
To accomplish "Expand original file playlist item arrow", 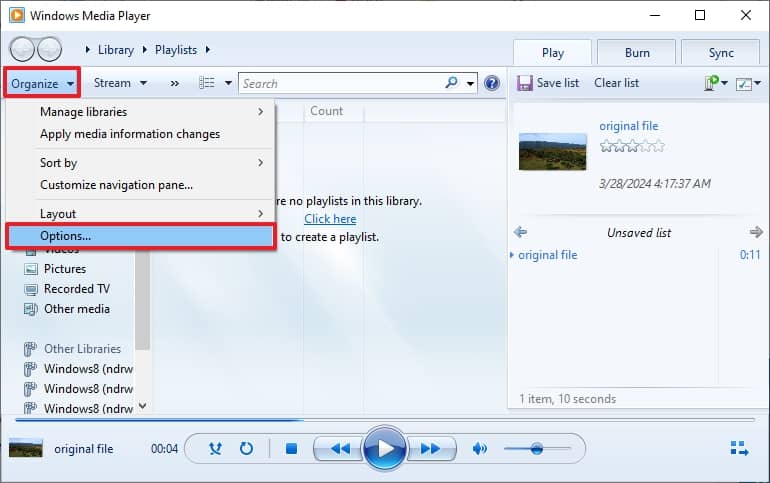I will point(512,255).
